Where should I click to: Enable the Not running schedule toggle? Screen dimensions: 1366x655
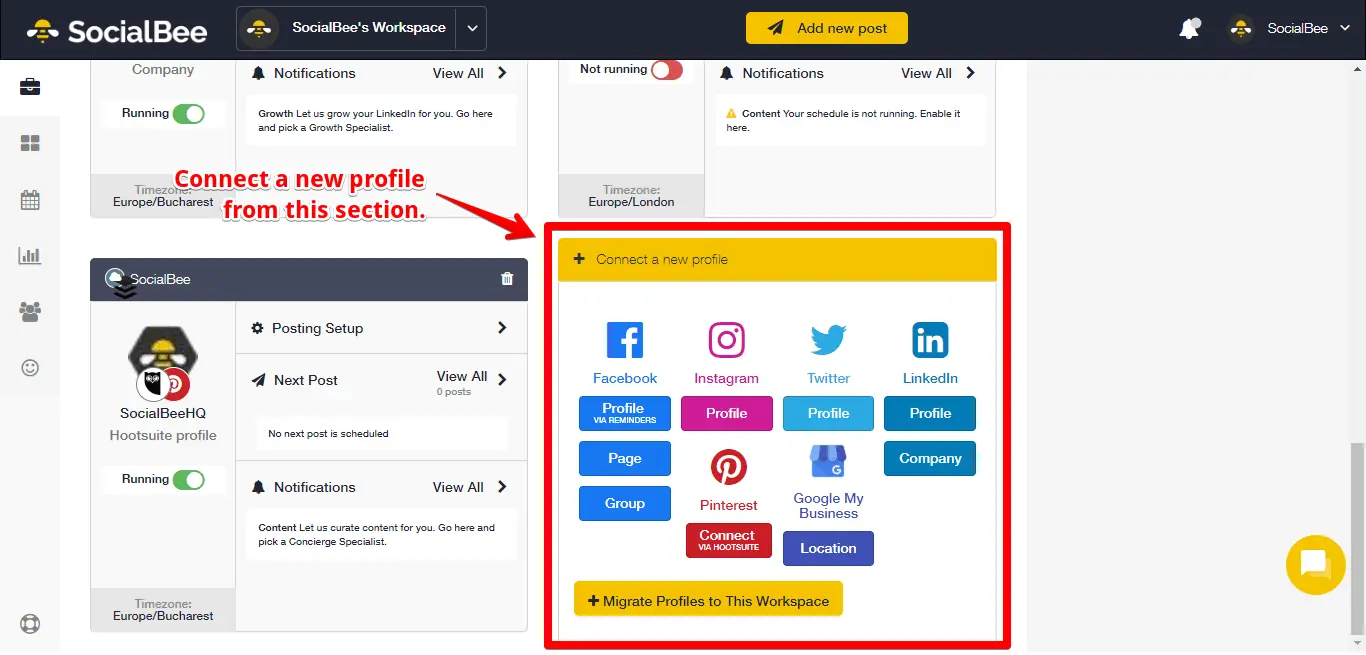point(666,70)
